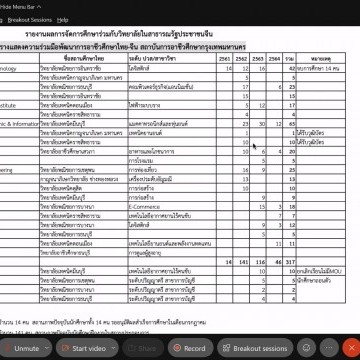Open the more options ellipsis button

329,348
